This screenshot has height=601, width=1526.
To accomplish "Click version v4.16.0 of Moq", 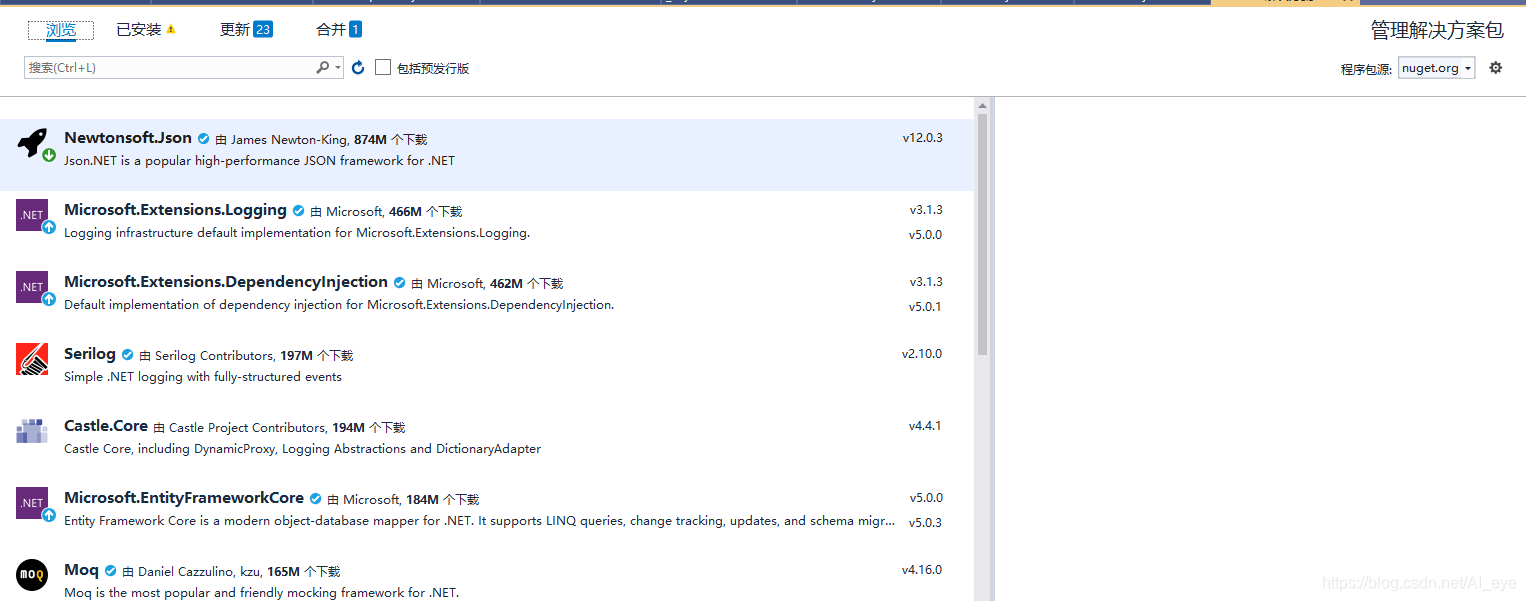I will click(922, 570).
